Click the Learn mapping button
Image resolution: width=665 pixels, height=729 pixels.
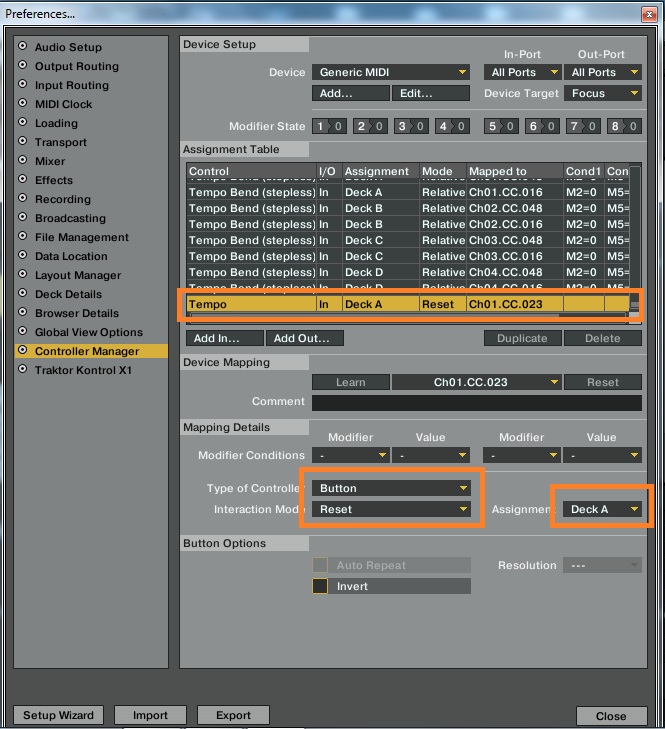point(351,382)
